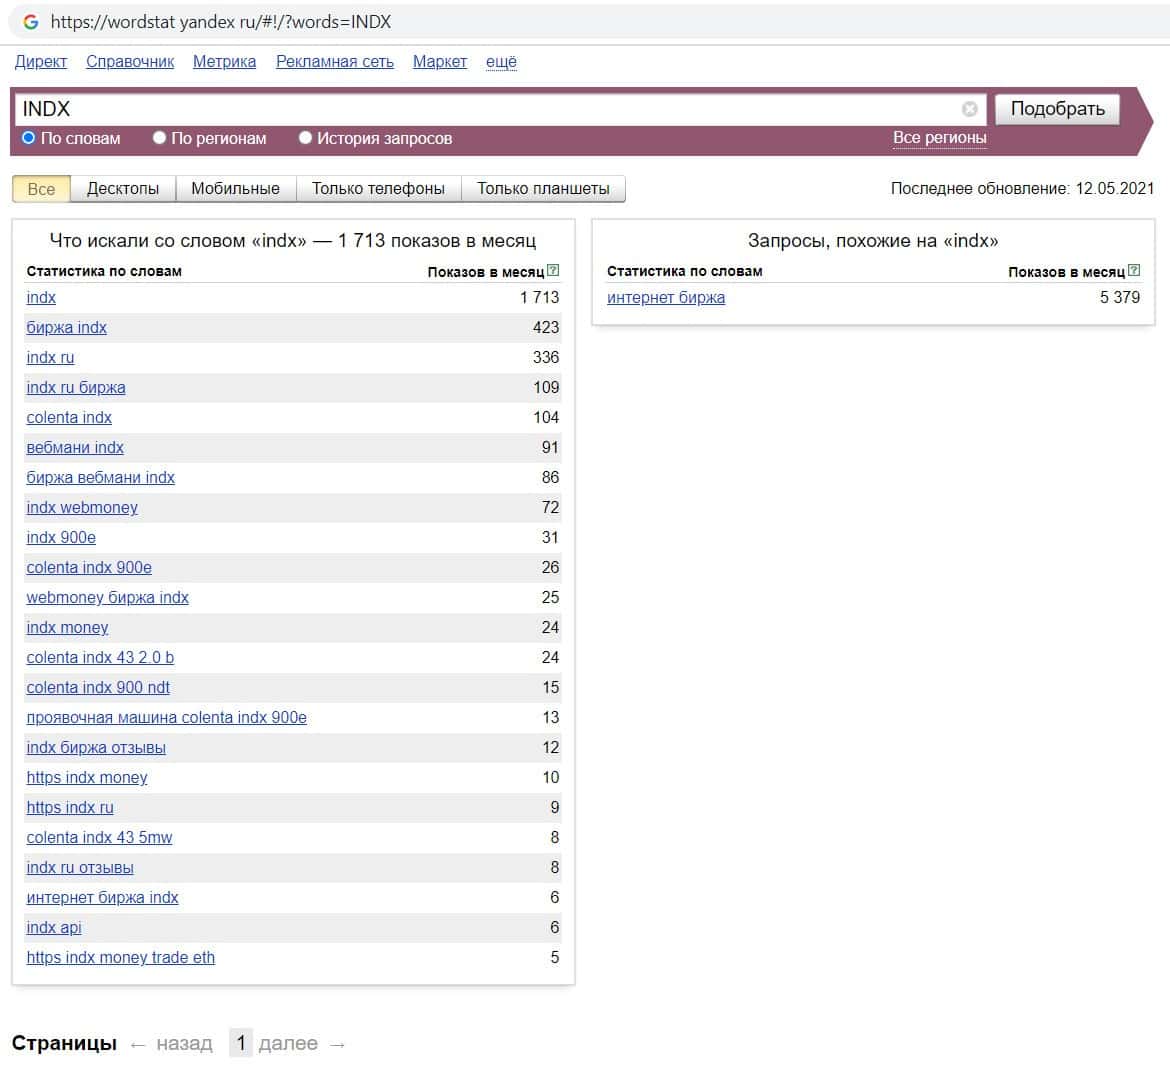
Task: Click 'далее' to go to next page
Action: pos(288,1043)
